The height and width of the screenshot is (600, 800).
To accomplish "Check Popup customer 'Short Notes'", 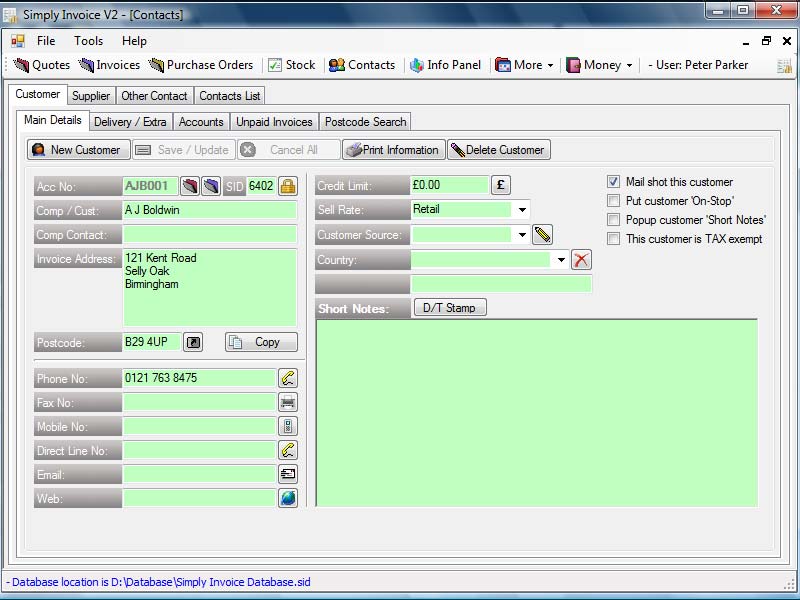I will [x=613, y=219].
